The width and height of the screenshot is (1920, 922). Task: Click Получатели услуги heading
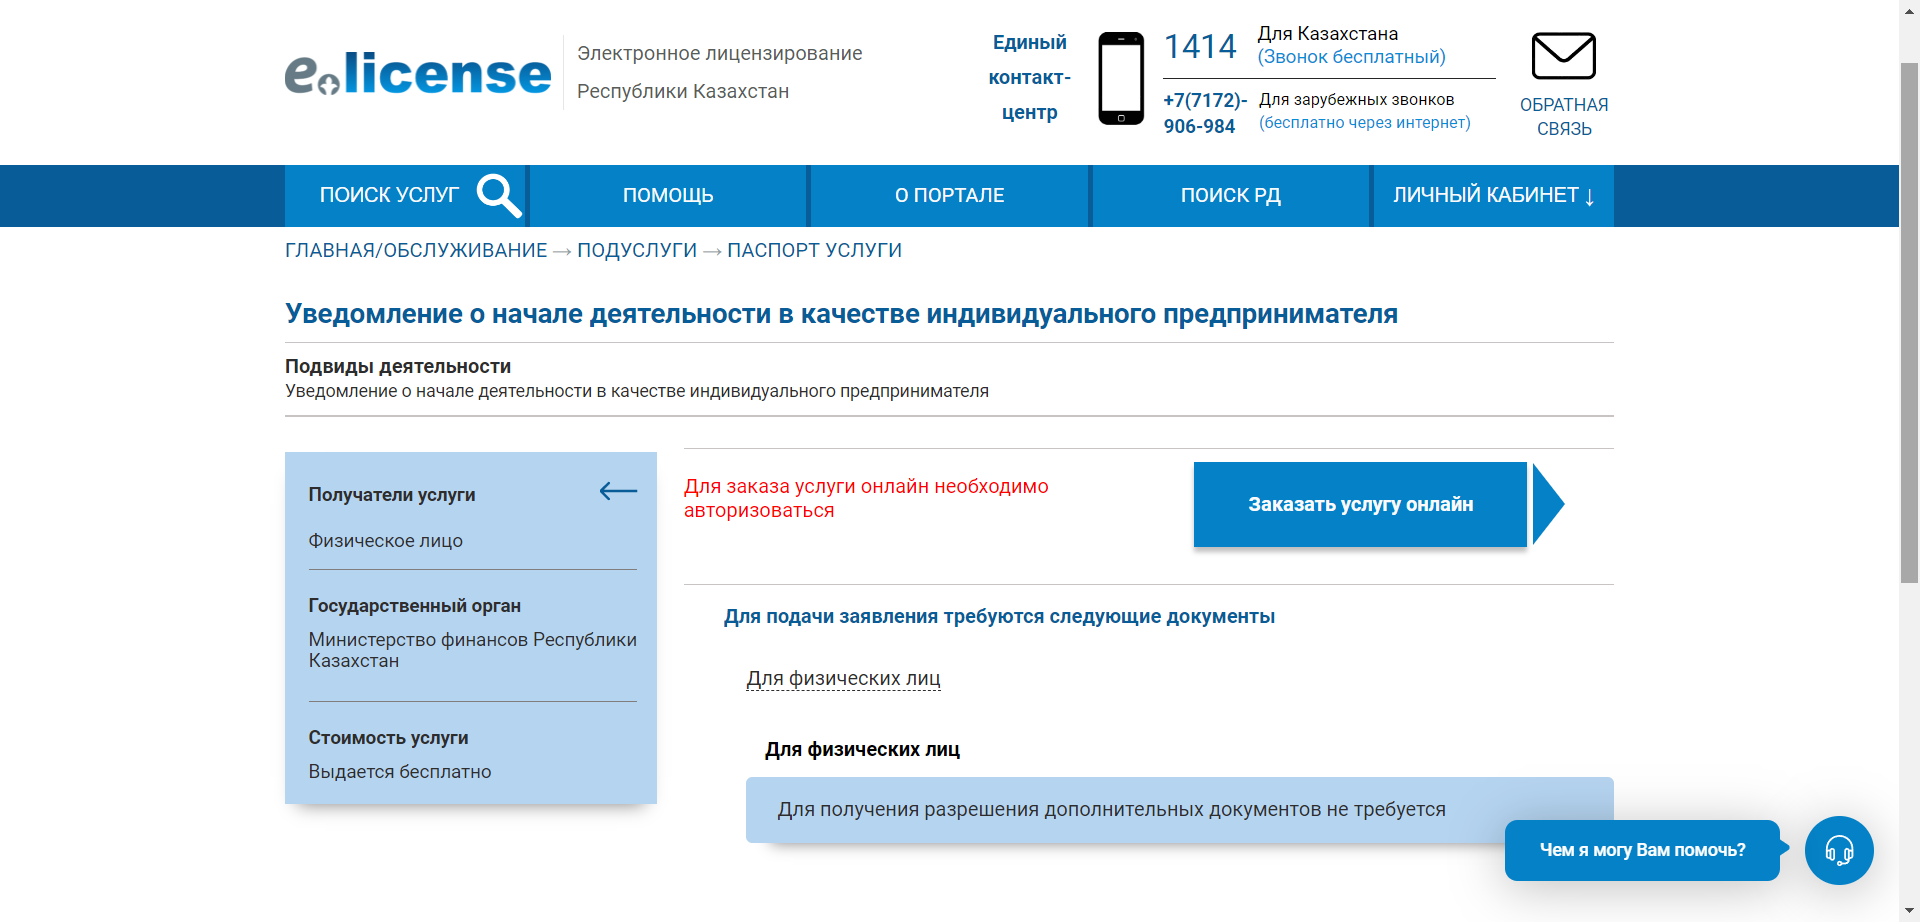coord(392,495)
